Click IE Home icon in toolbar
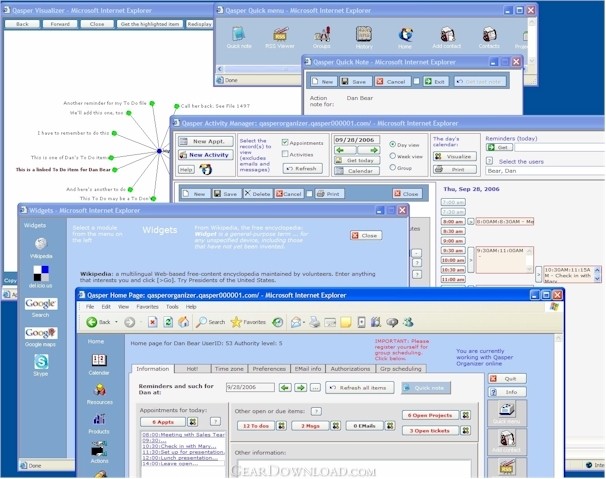 tap(184, 322)
